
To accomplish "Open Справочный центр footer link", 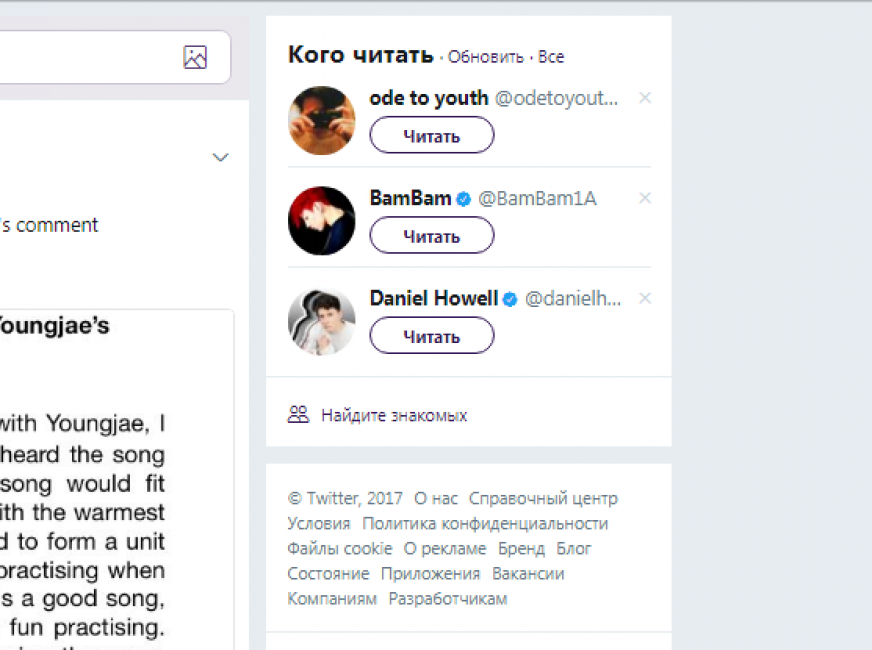I will (x=543, y=498).
